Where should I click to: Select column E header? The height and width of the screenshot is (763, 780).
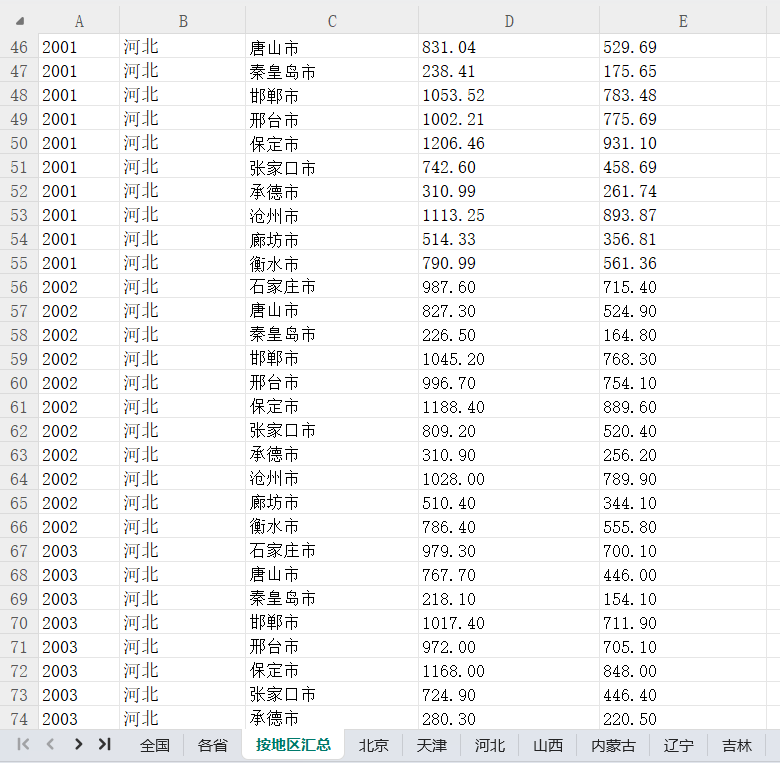[x=683, y=21]
